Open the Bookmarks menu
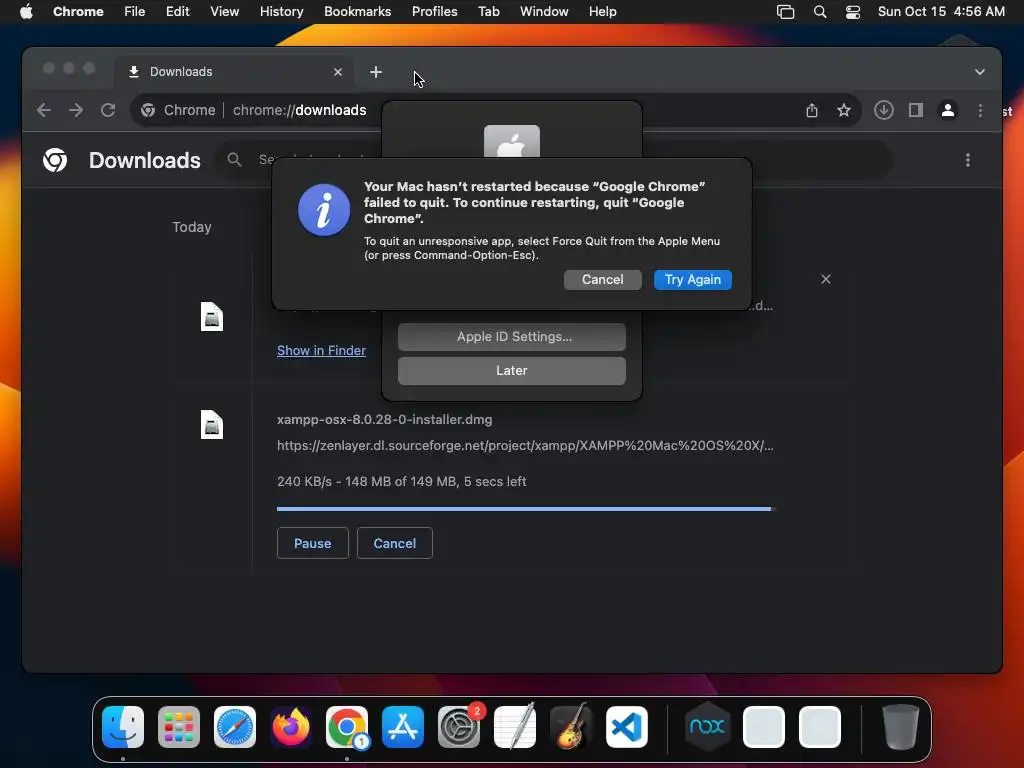 [x=357, y=12]
